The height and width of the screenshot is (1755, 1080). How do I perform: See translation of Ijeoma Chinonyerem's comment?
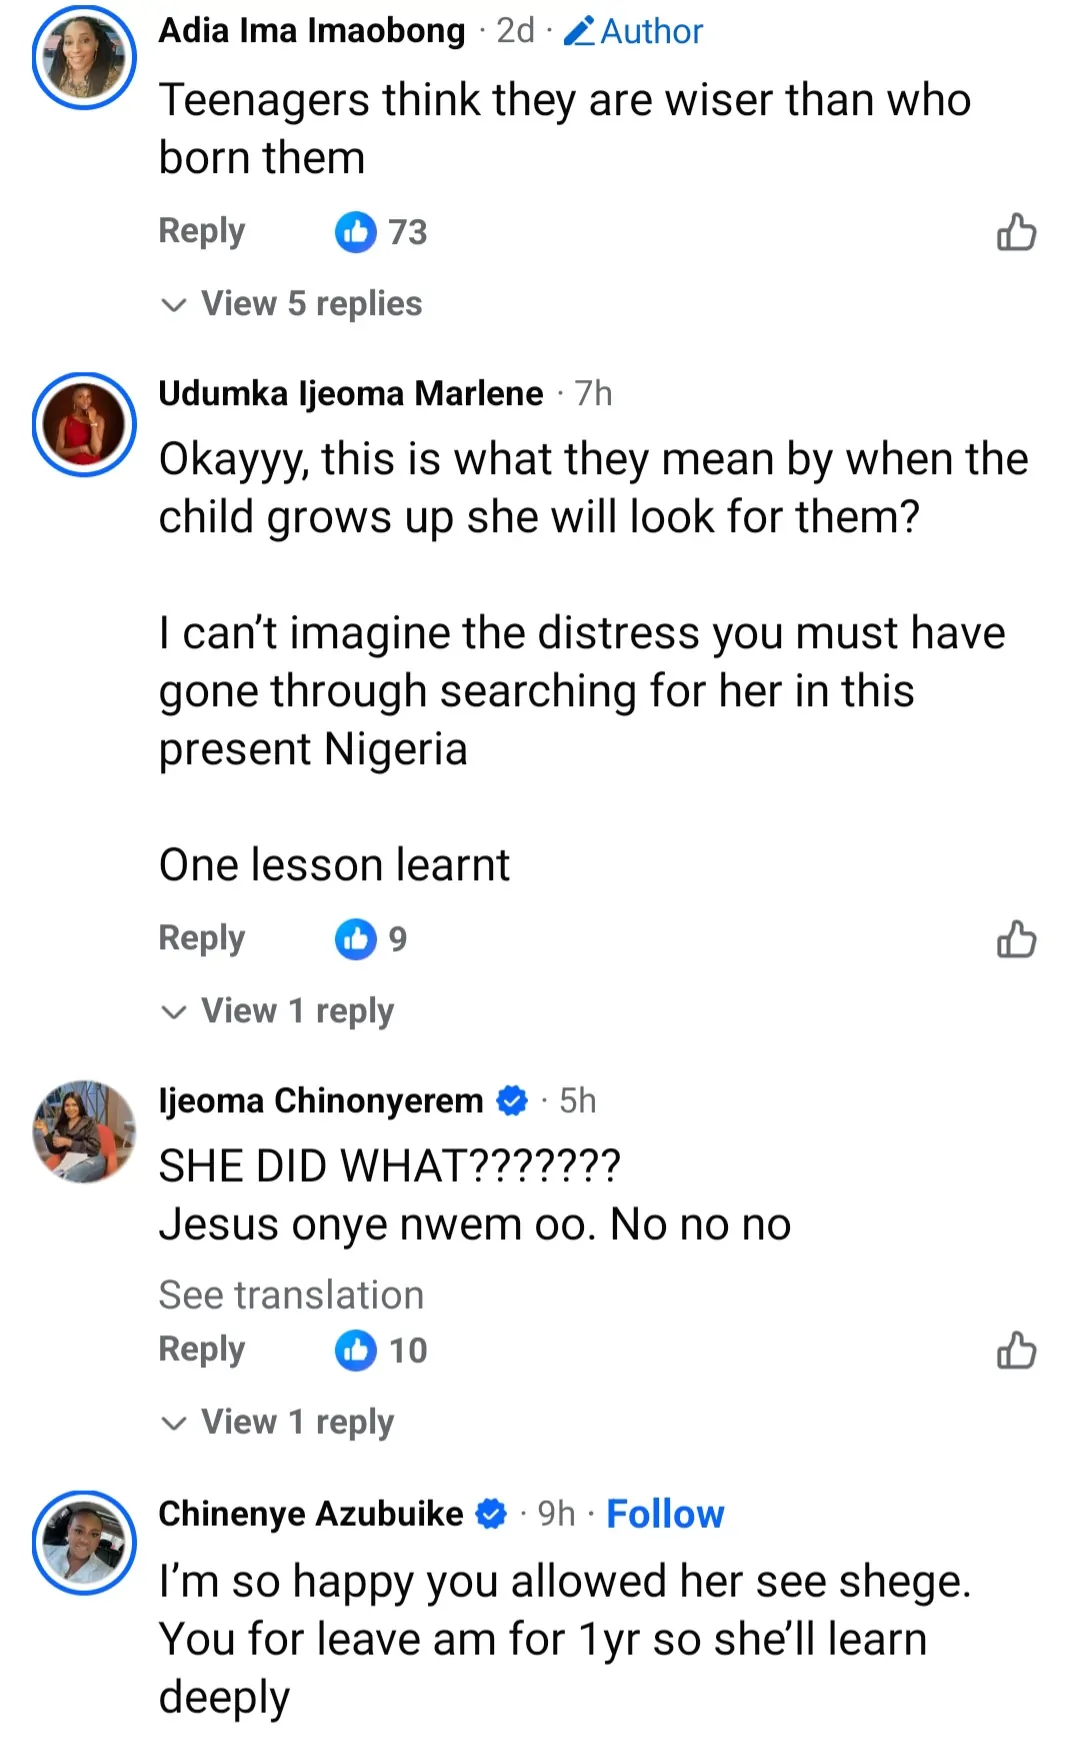pyautogui.click(x=291, y=1295)
